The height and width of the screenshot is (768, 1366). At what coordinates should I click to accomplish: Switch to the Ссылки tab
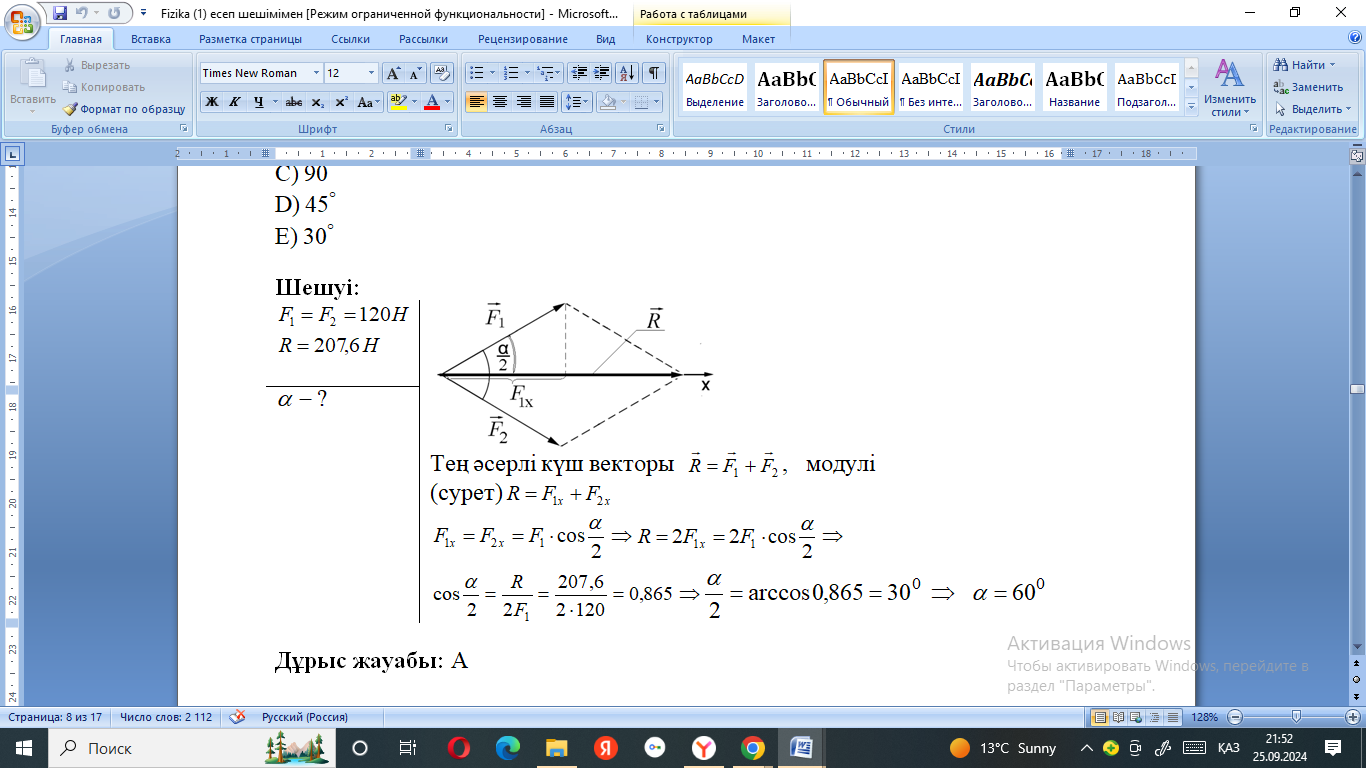350,39
